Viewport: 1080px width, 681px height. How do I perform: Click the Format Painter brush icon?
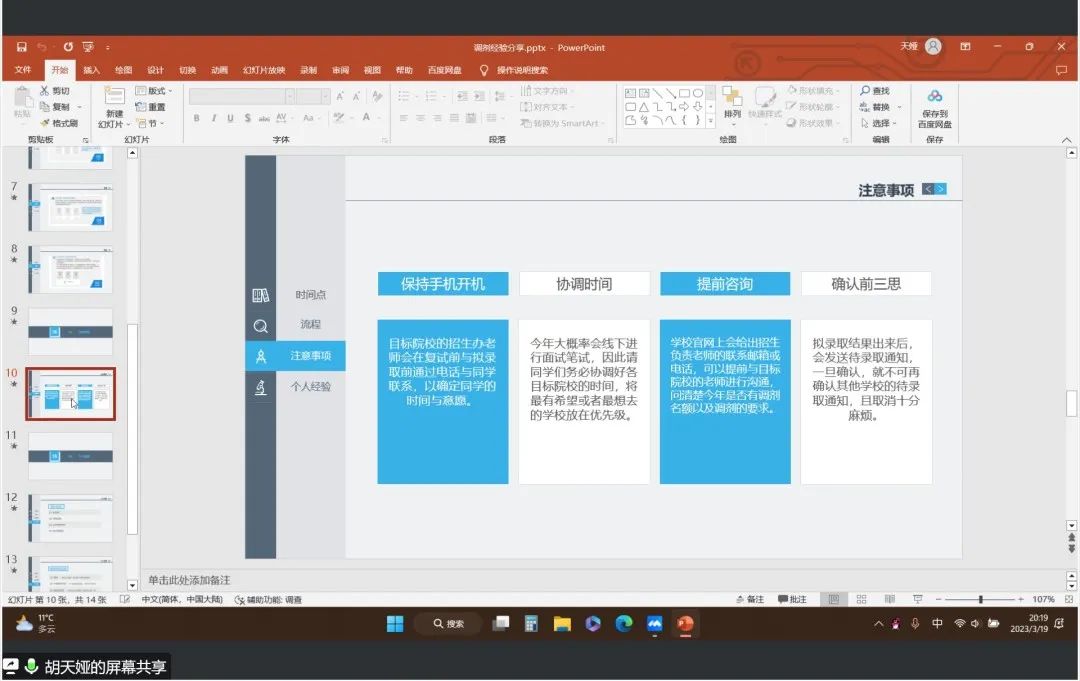tap(44, 123)
